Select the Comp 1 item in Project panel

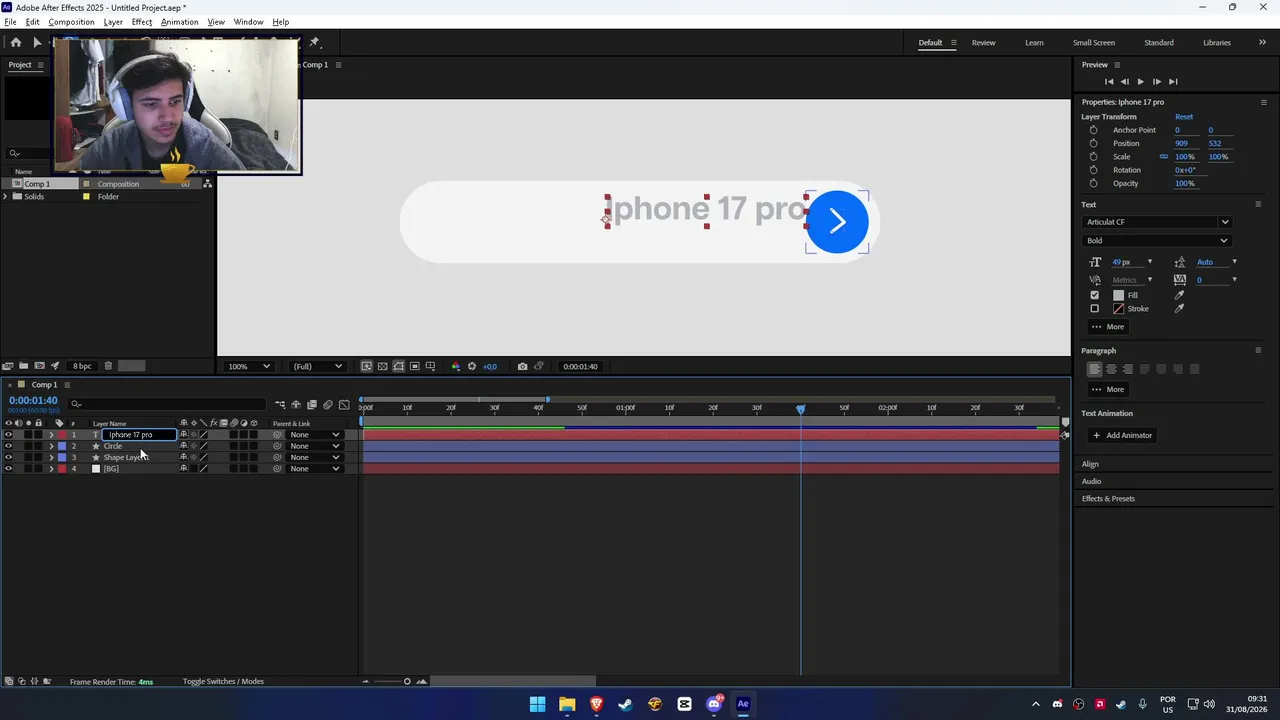37,184
